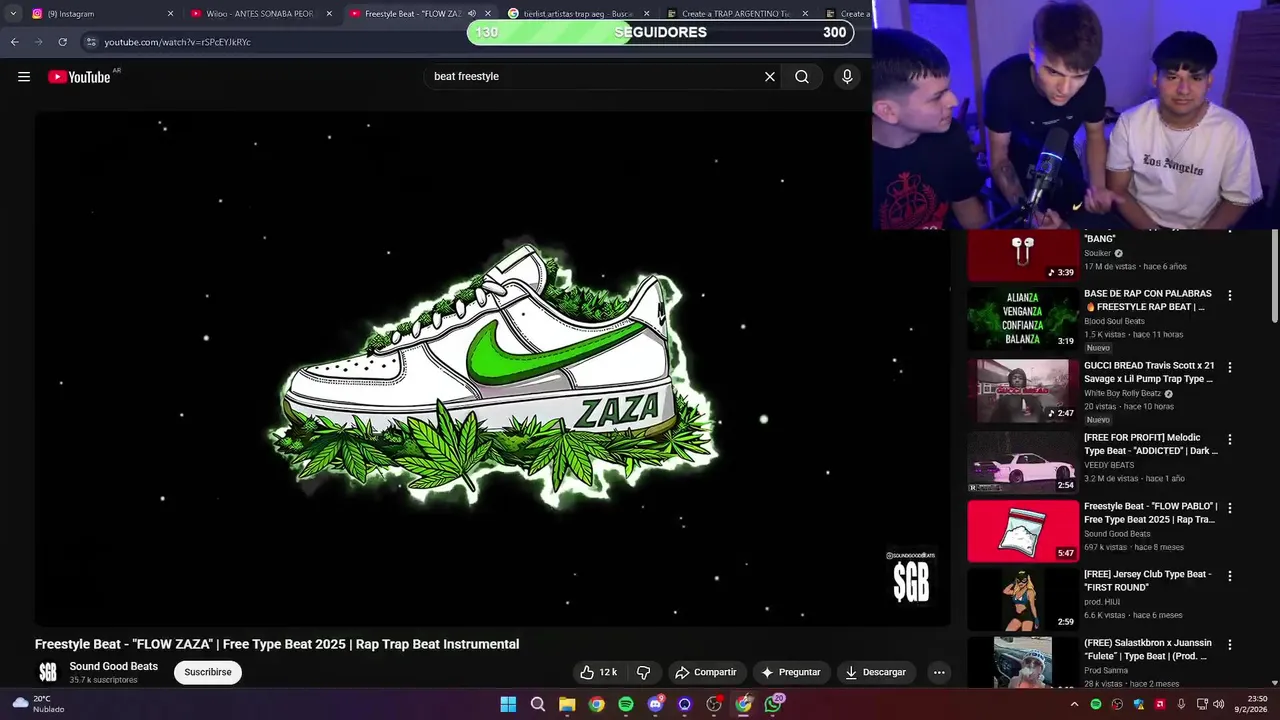This screenshot has height=720, width=1280.
Task: Go back with the browser back arrow
Action: pyautogui.click(x=14, y=42)
